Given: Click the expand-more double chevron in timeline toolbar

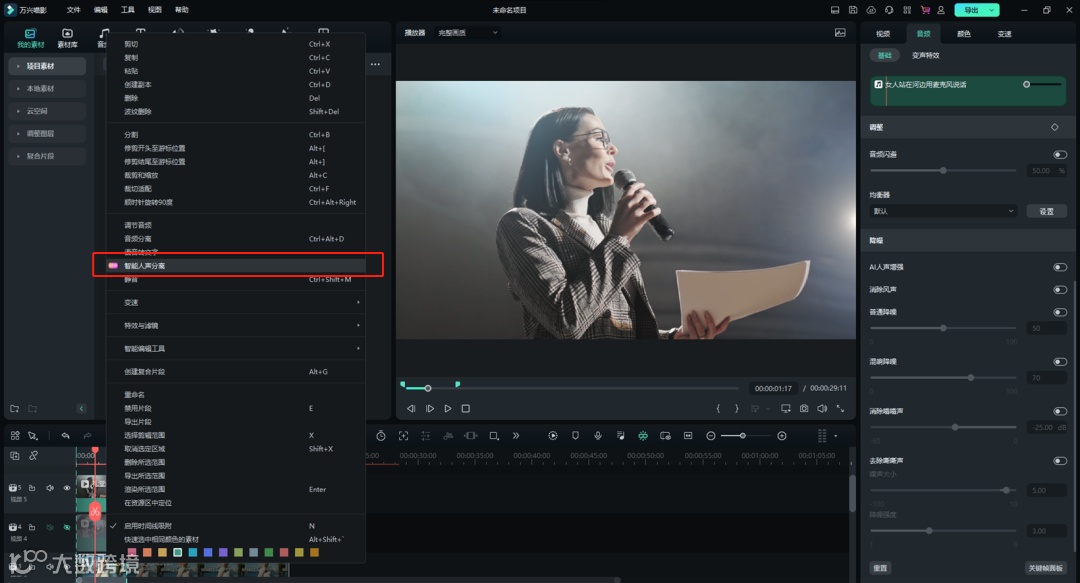Looking at the screenshot, I should 516,436.
